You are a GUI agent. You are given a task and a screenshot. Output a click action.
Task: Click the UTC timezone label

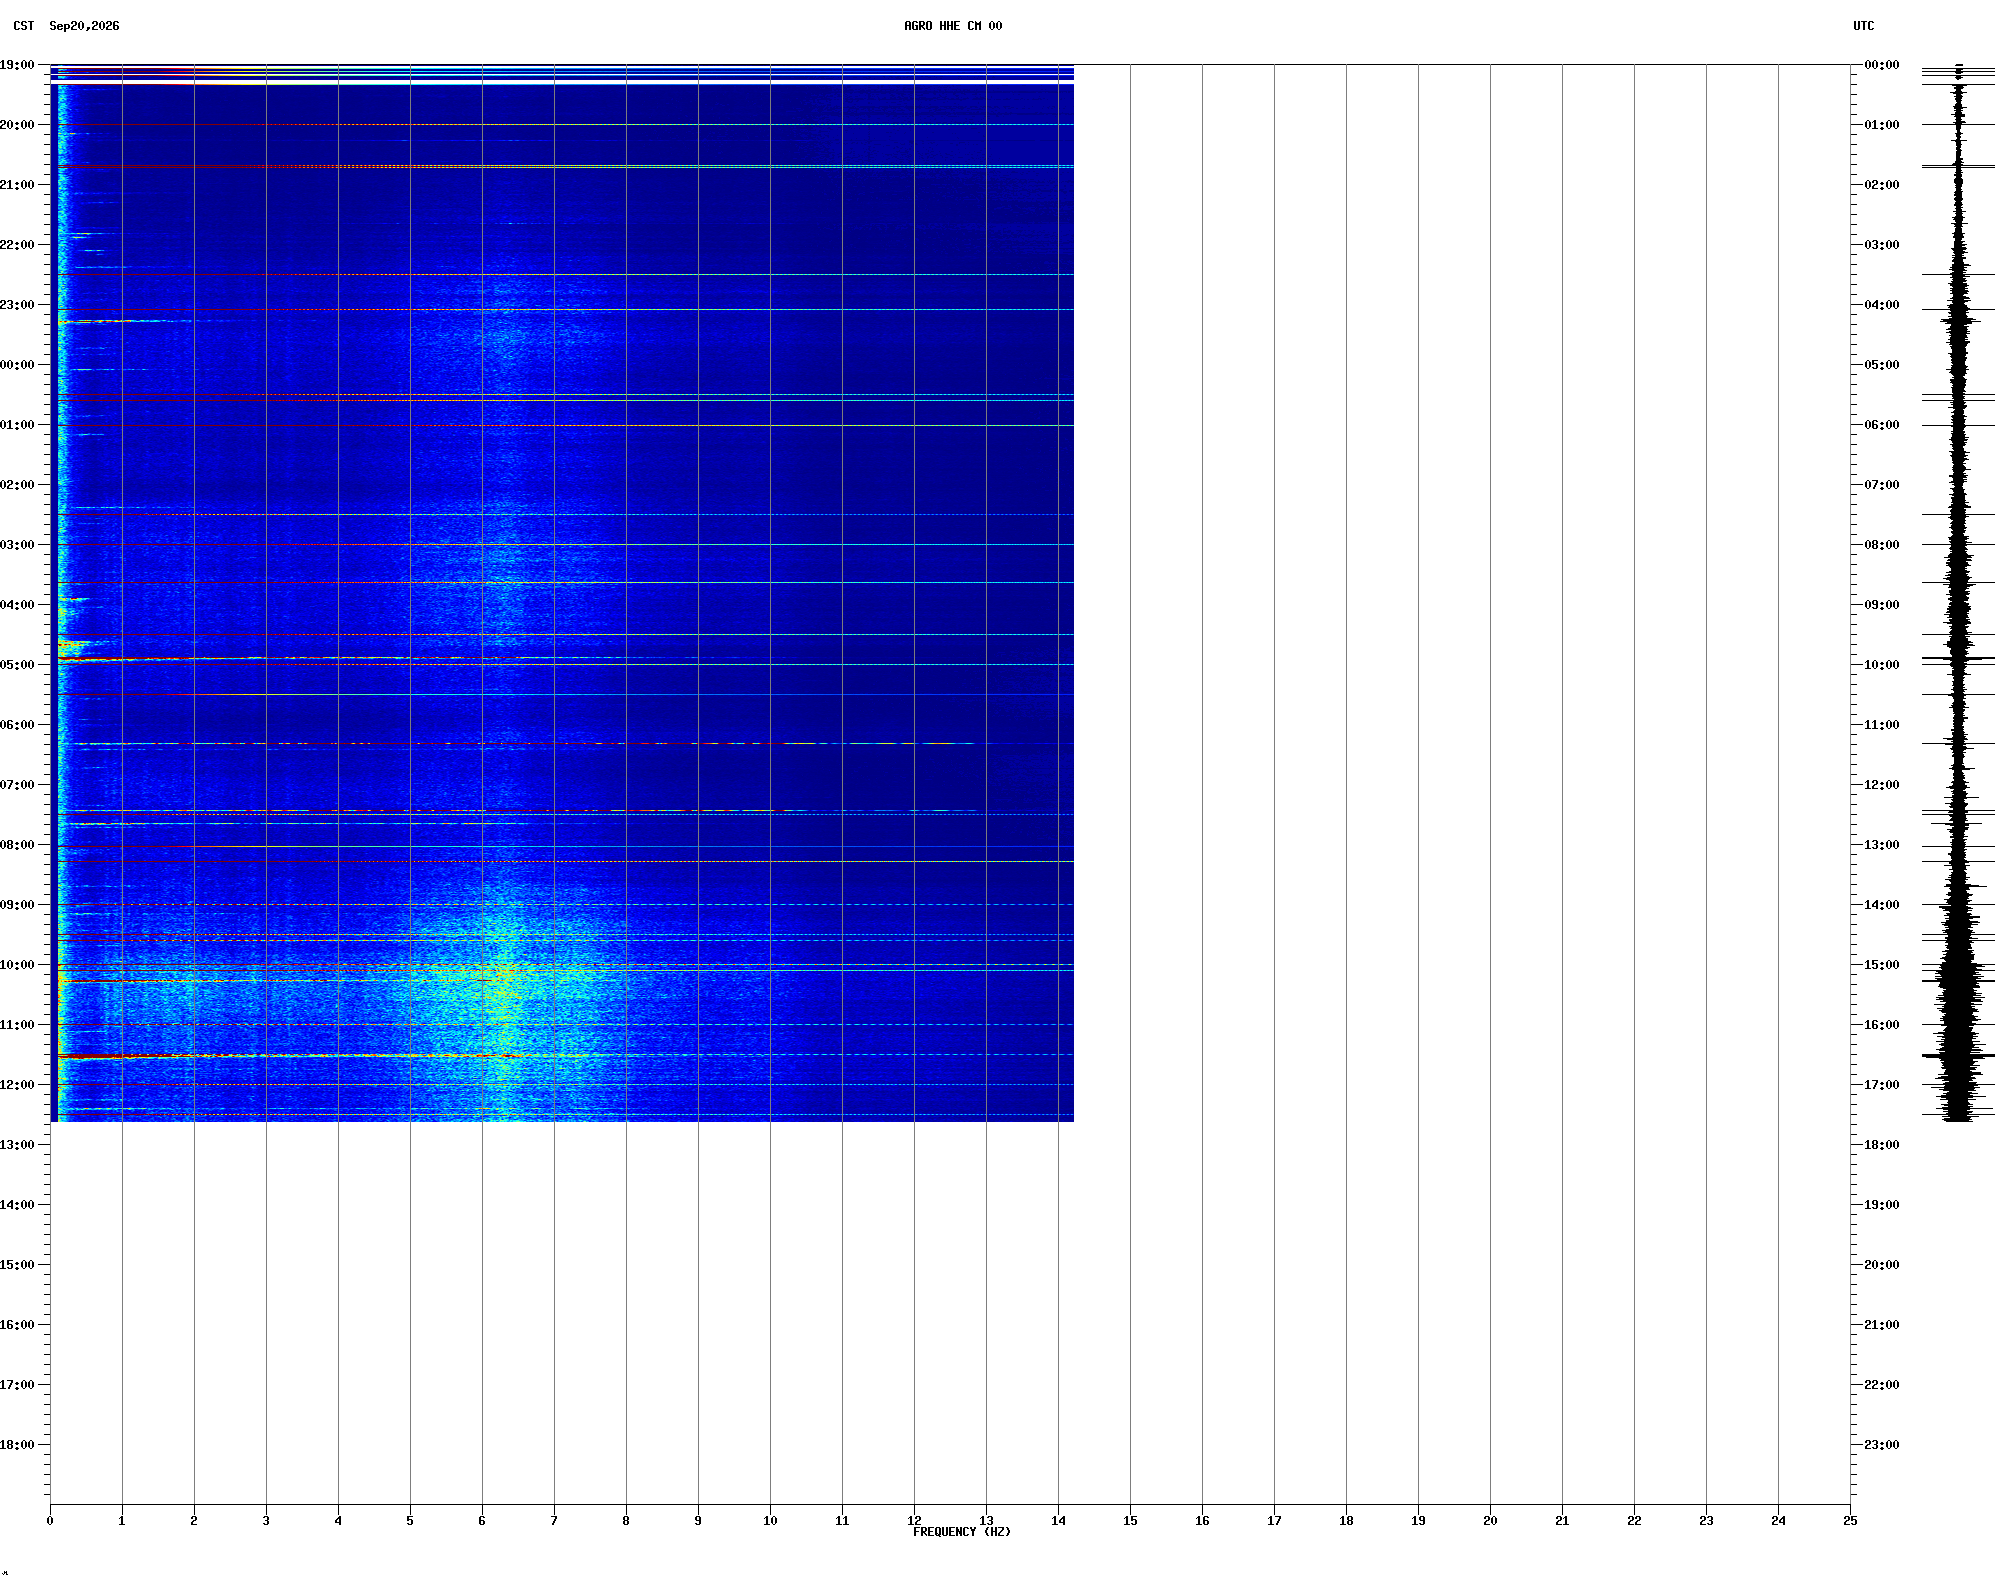[x=1863, y=26]
